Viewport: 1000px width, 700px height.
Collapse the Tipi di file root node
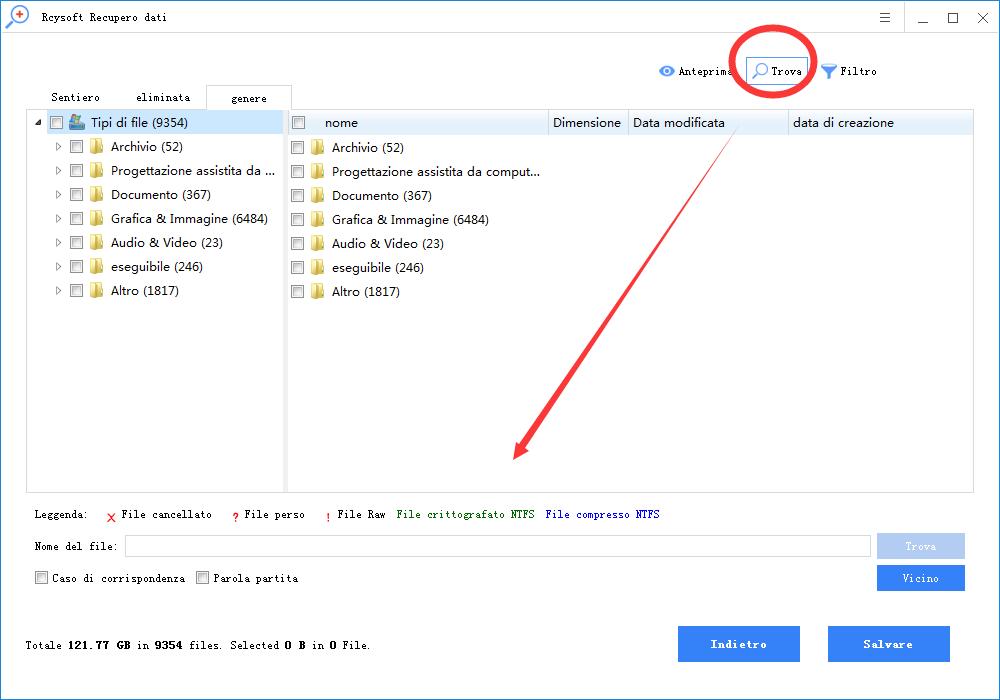38,123
